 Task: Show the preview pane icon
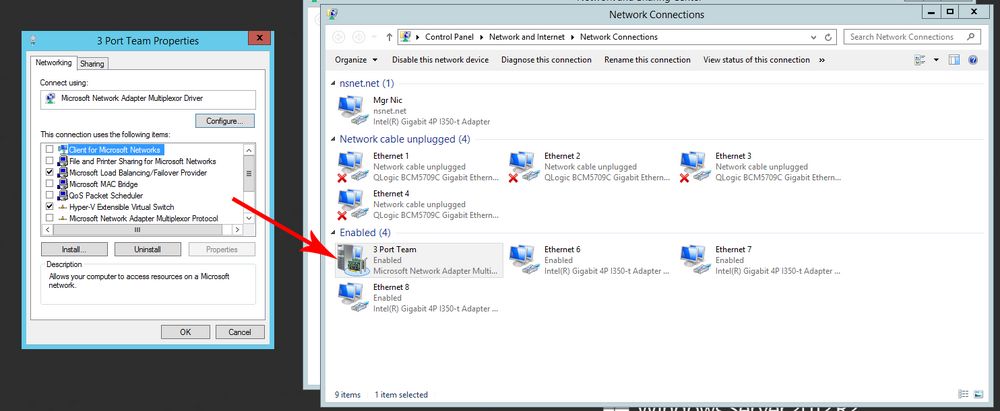[954, 60]
